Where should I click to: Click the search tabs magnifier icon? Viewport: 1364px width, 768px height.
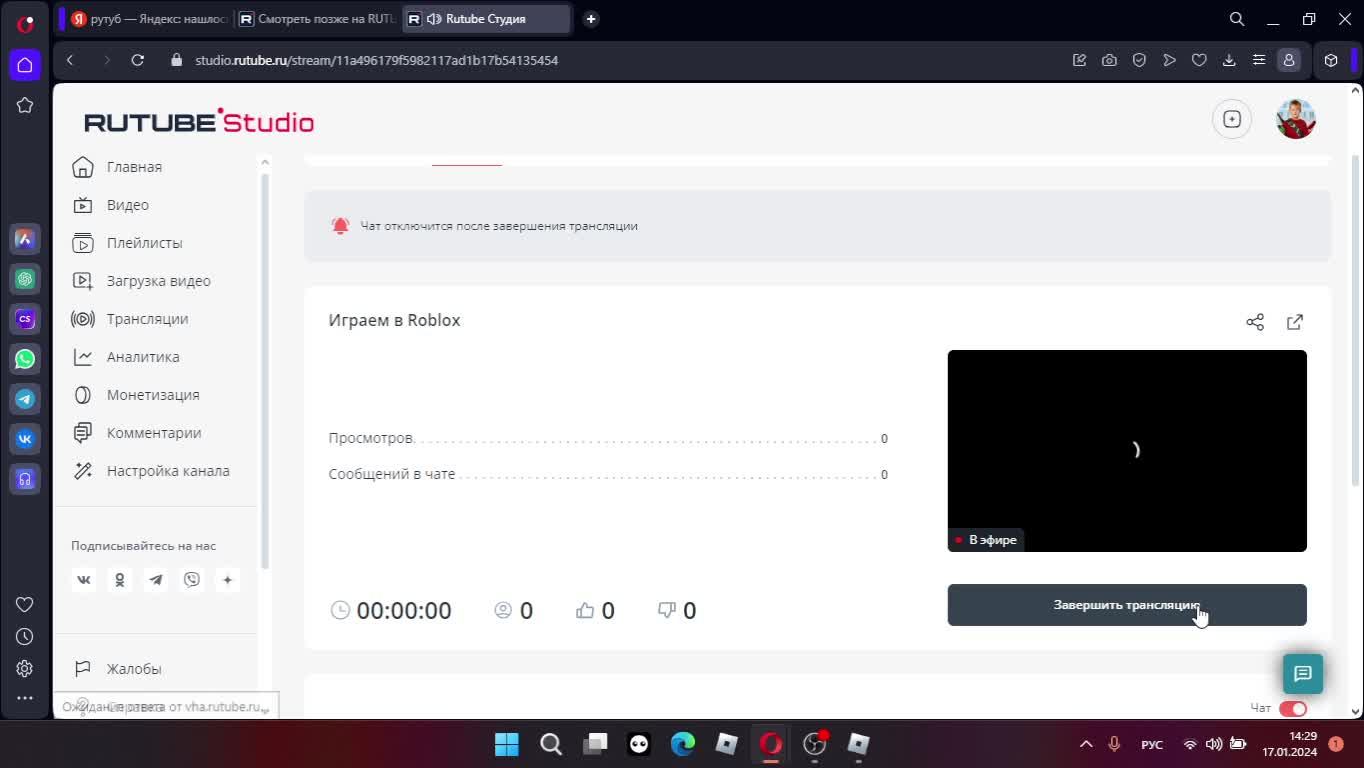[x=1237, y=19]
